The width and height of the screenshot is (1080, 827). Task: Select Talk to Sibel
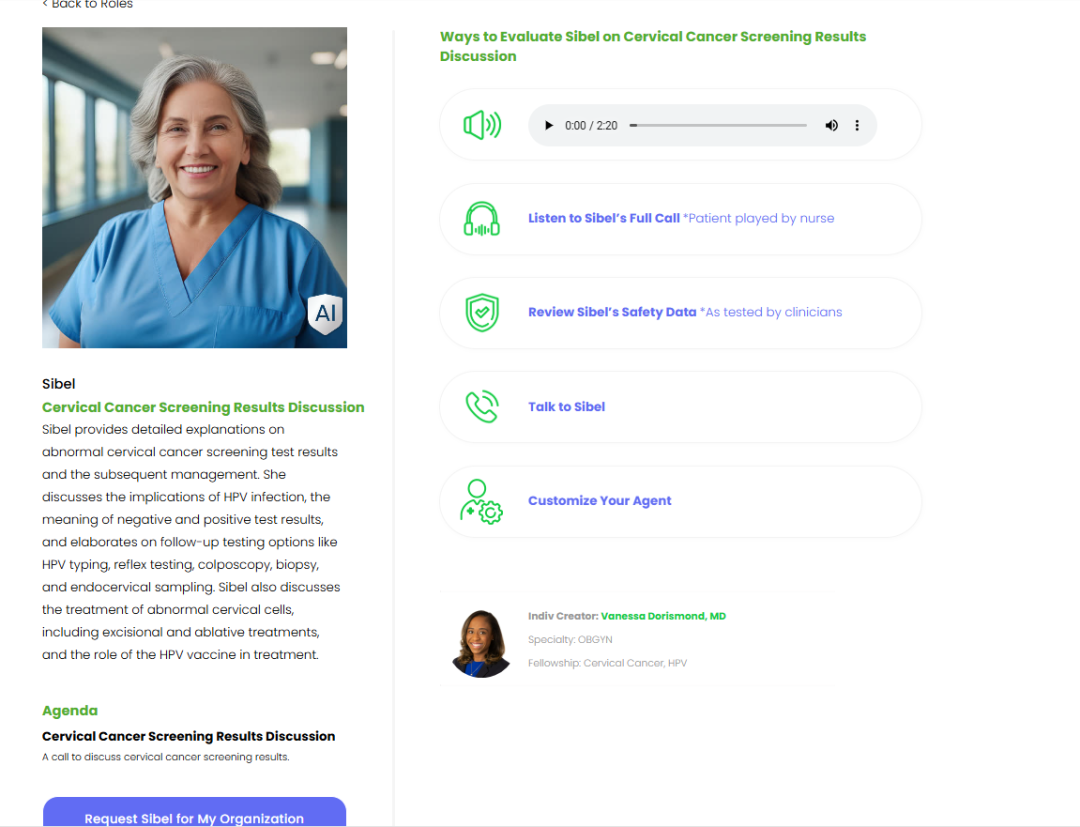point(566,407)
